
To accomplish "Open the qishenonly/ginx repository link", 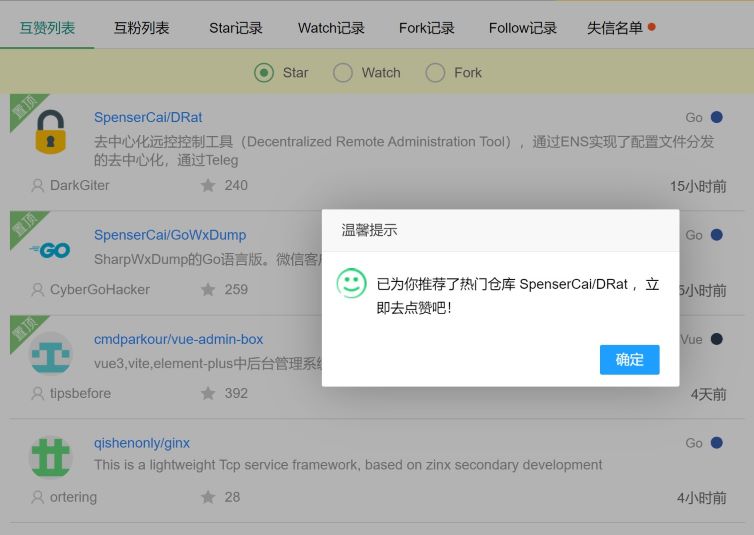I will 142,443.
